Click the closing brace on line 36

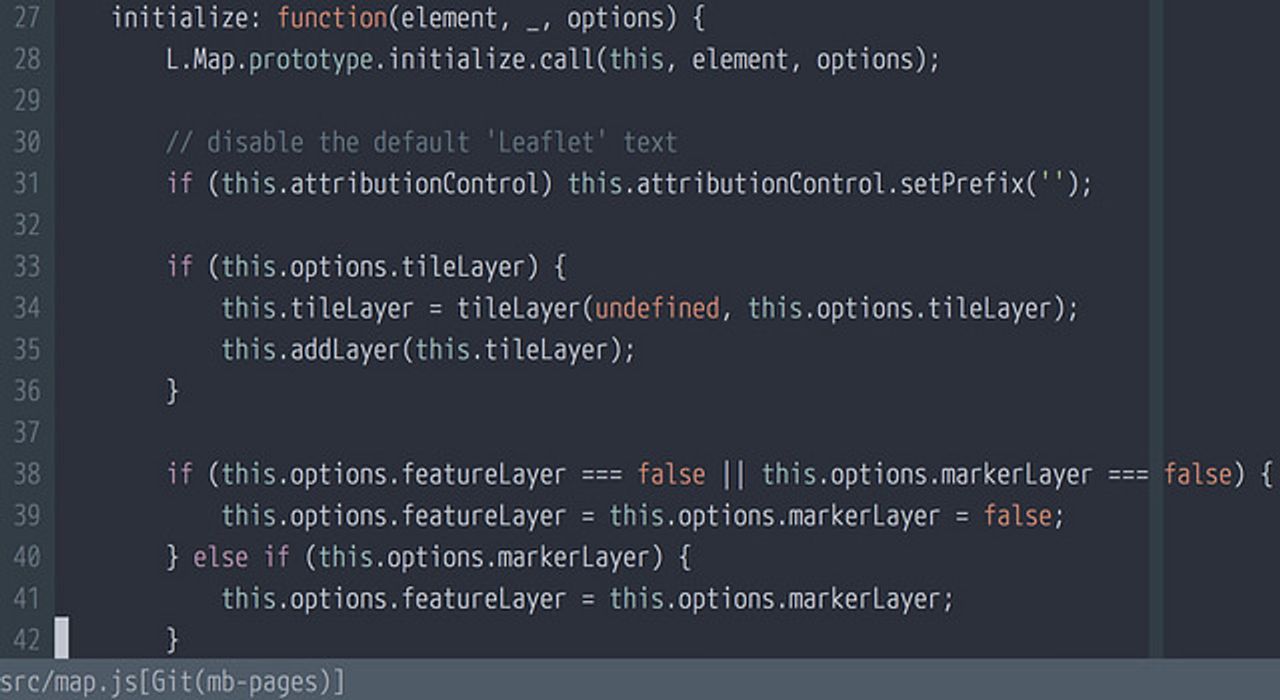tap(172, 391)
